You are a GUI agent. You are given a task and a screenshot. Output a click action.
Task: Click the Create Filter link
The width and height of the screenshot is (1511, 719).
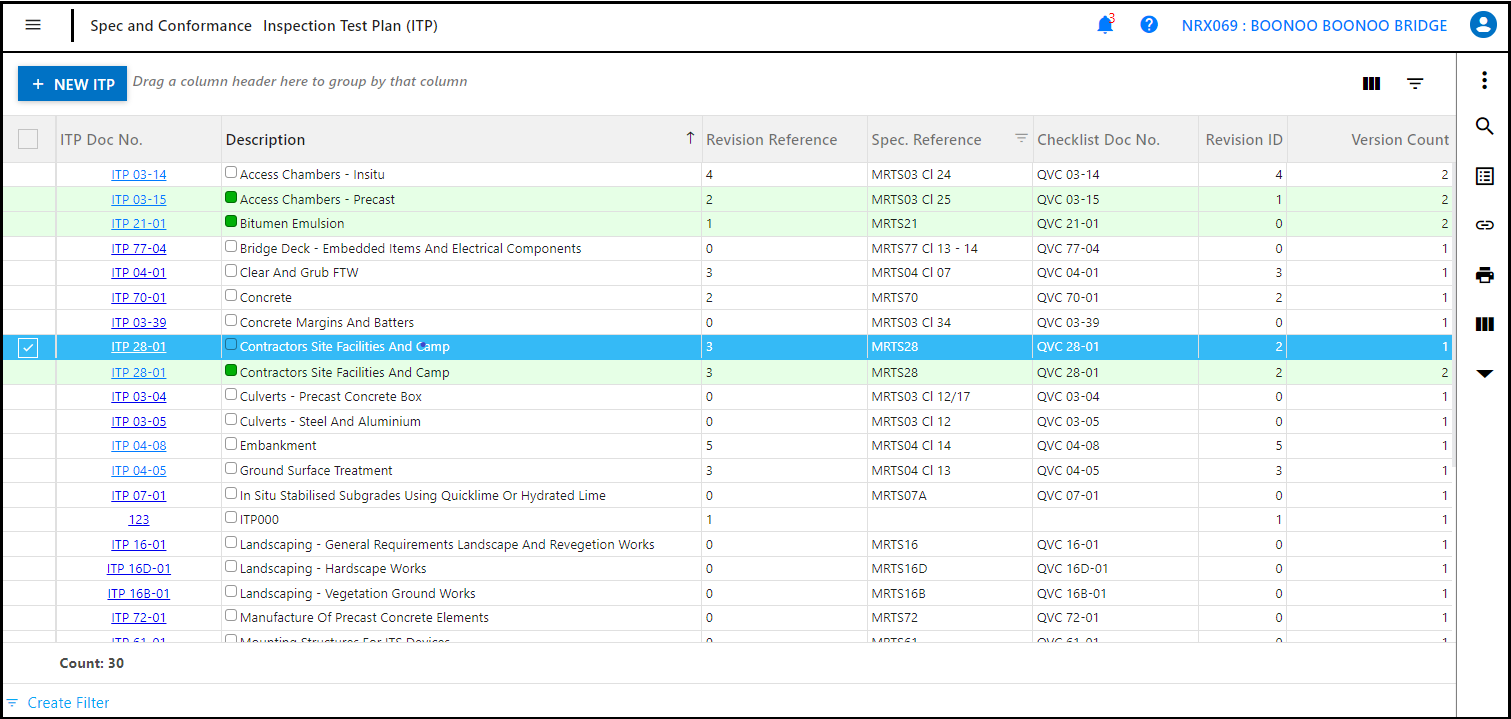[68, 703]
